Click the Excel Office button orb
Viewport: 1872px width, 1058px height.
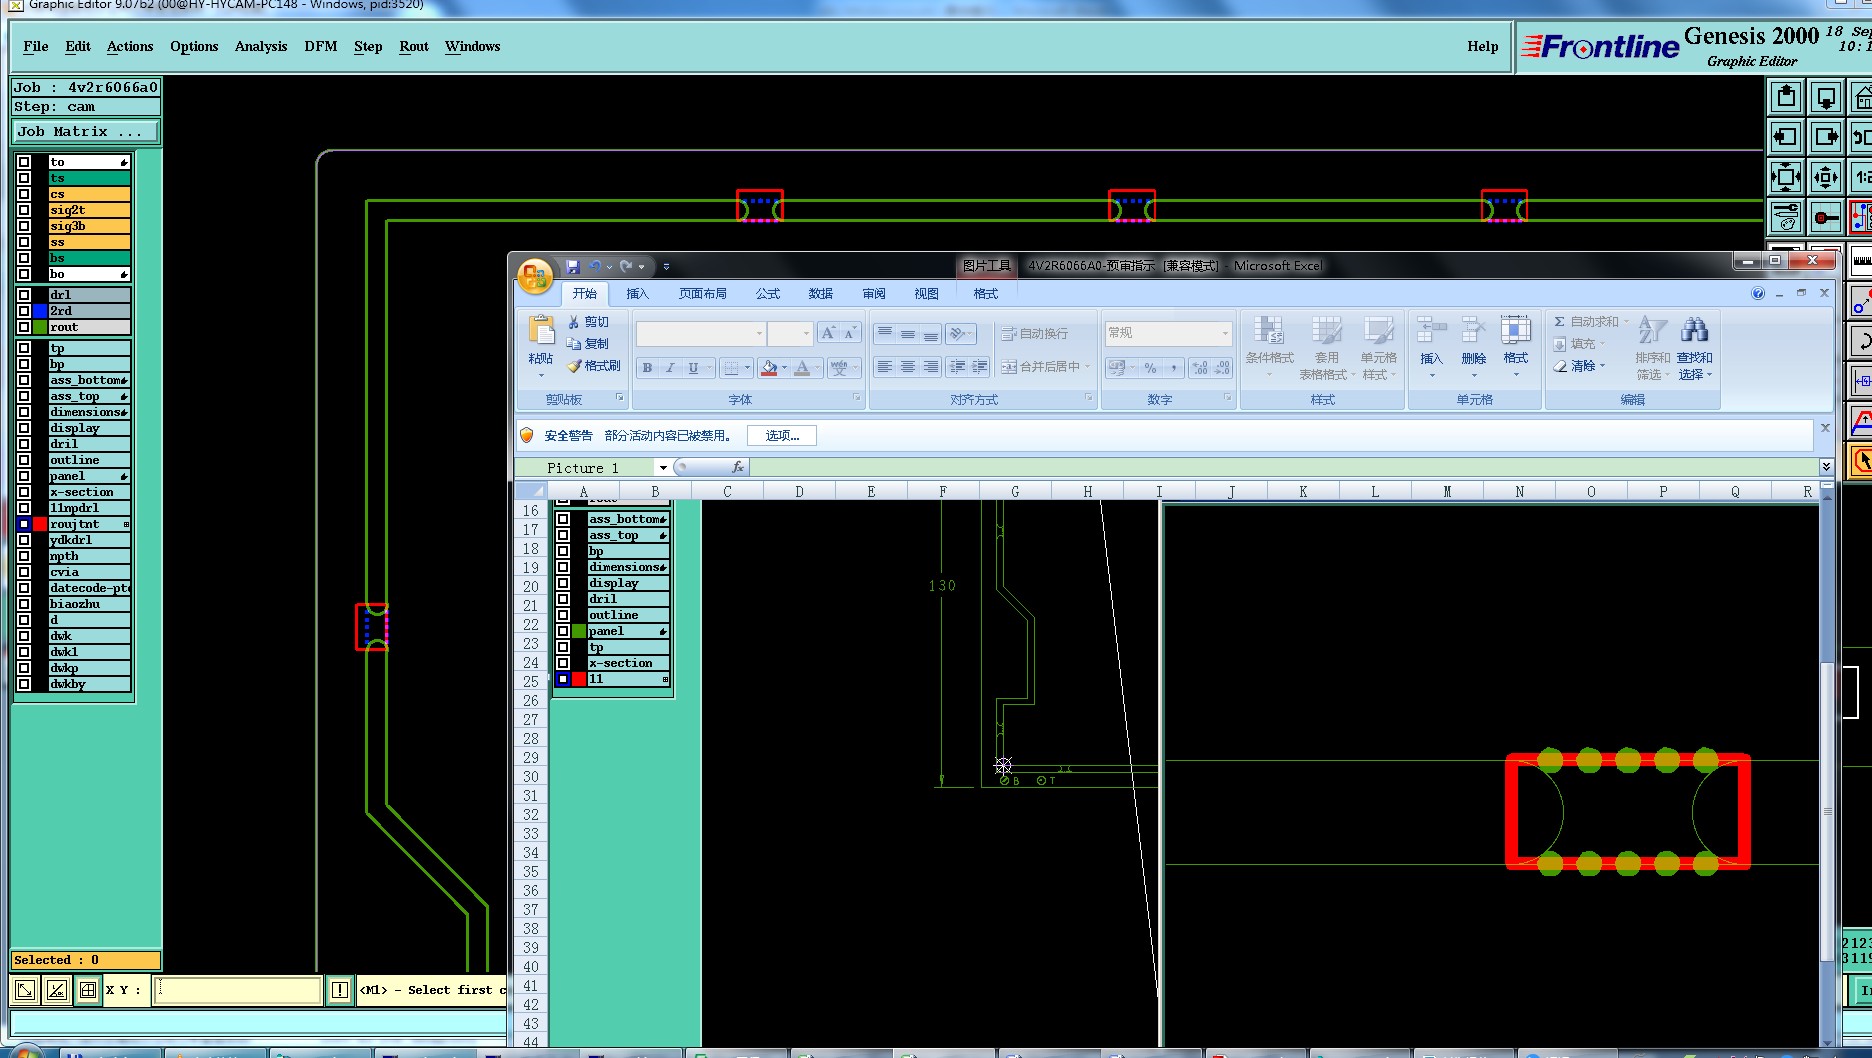535,276
